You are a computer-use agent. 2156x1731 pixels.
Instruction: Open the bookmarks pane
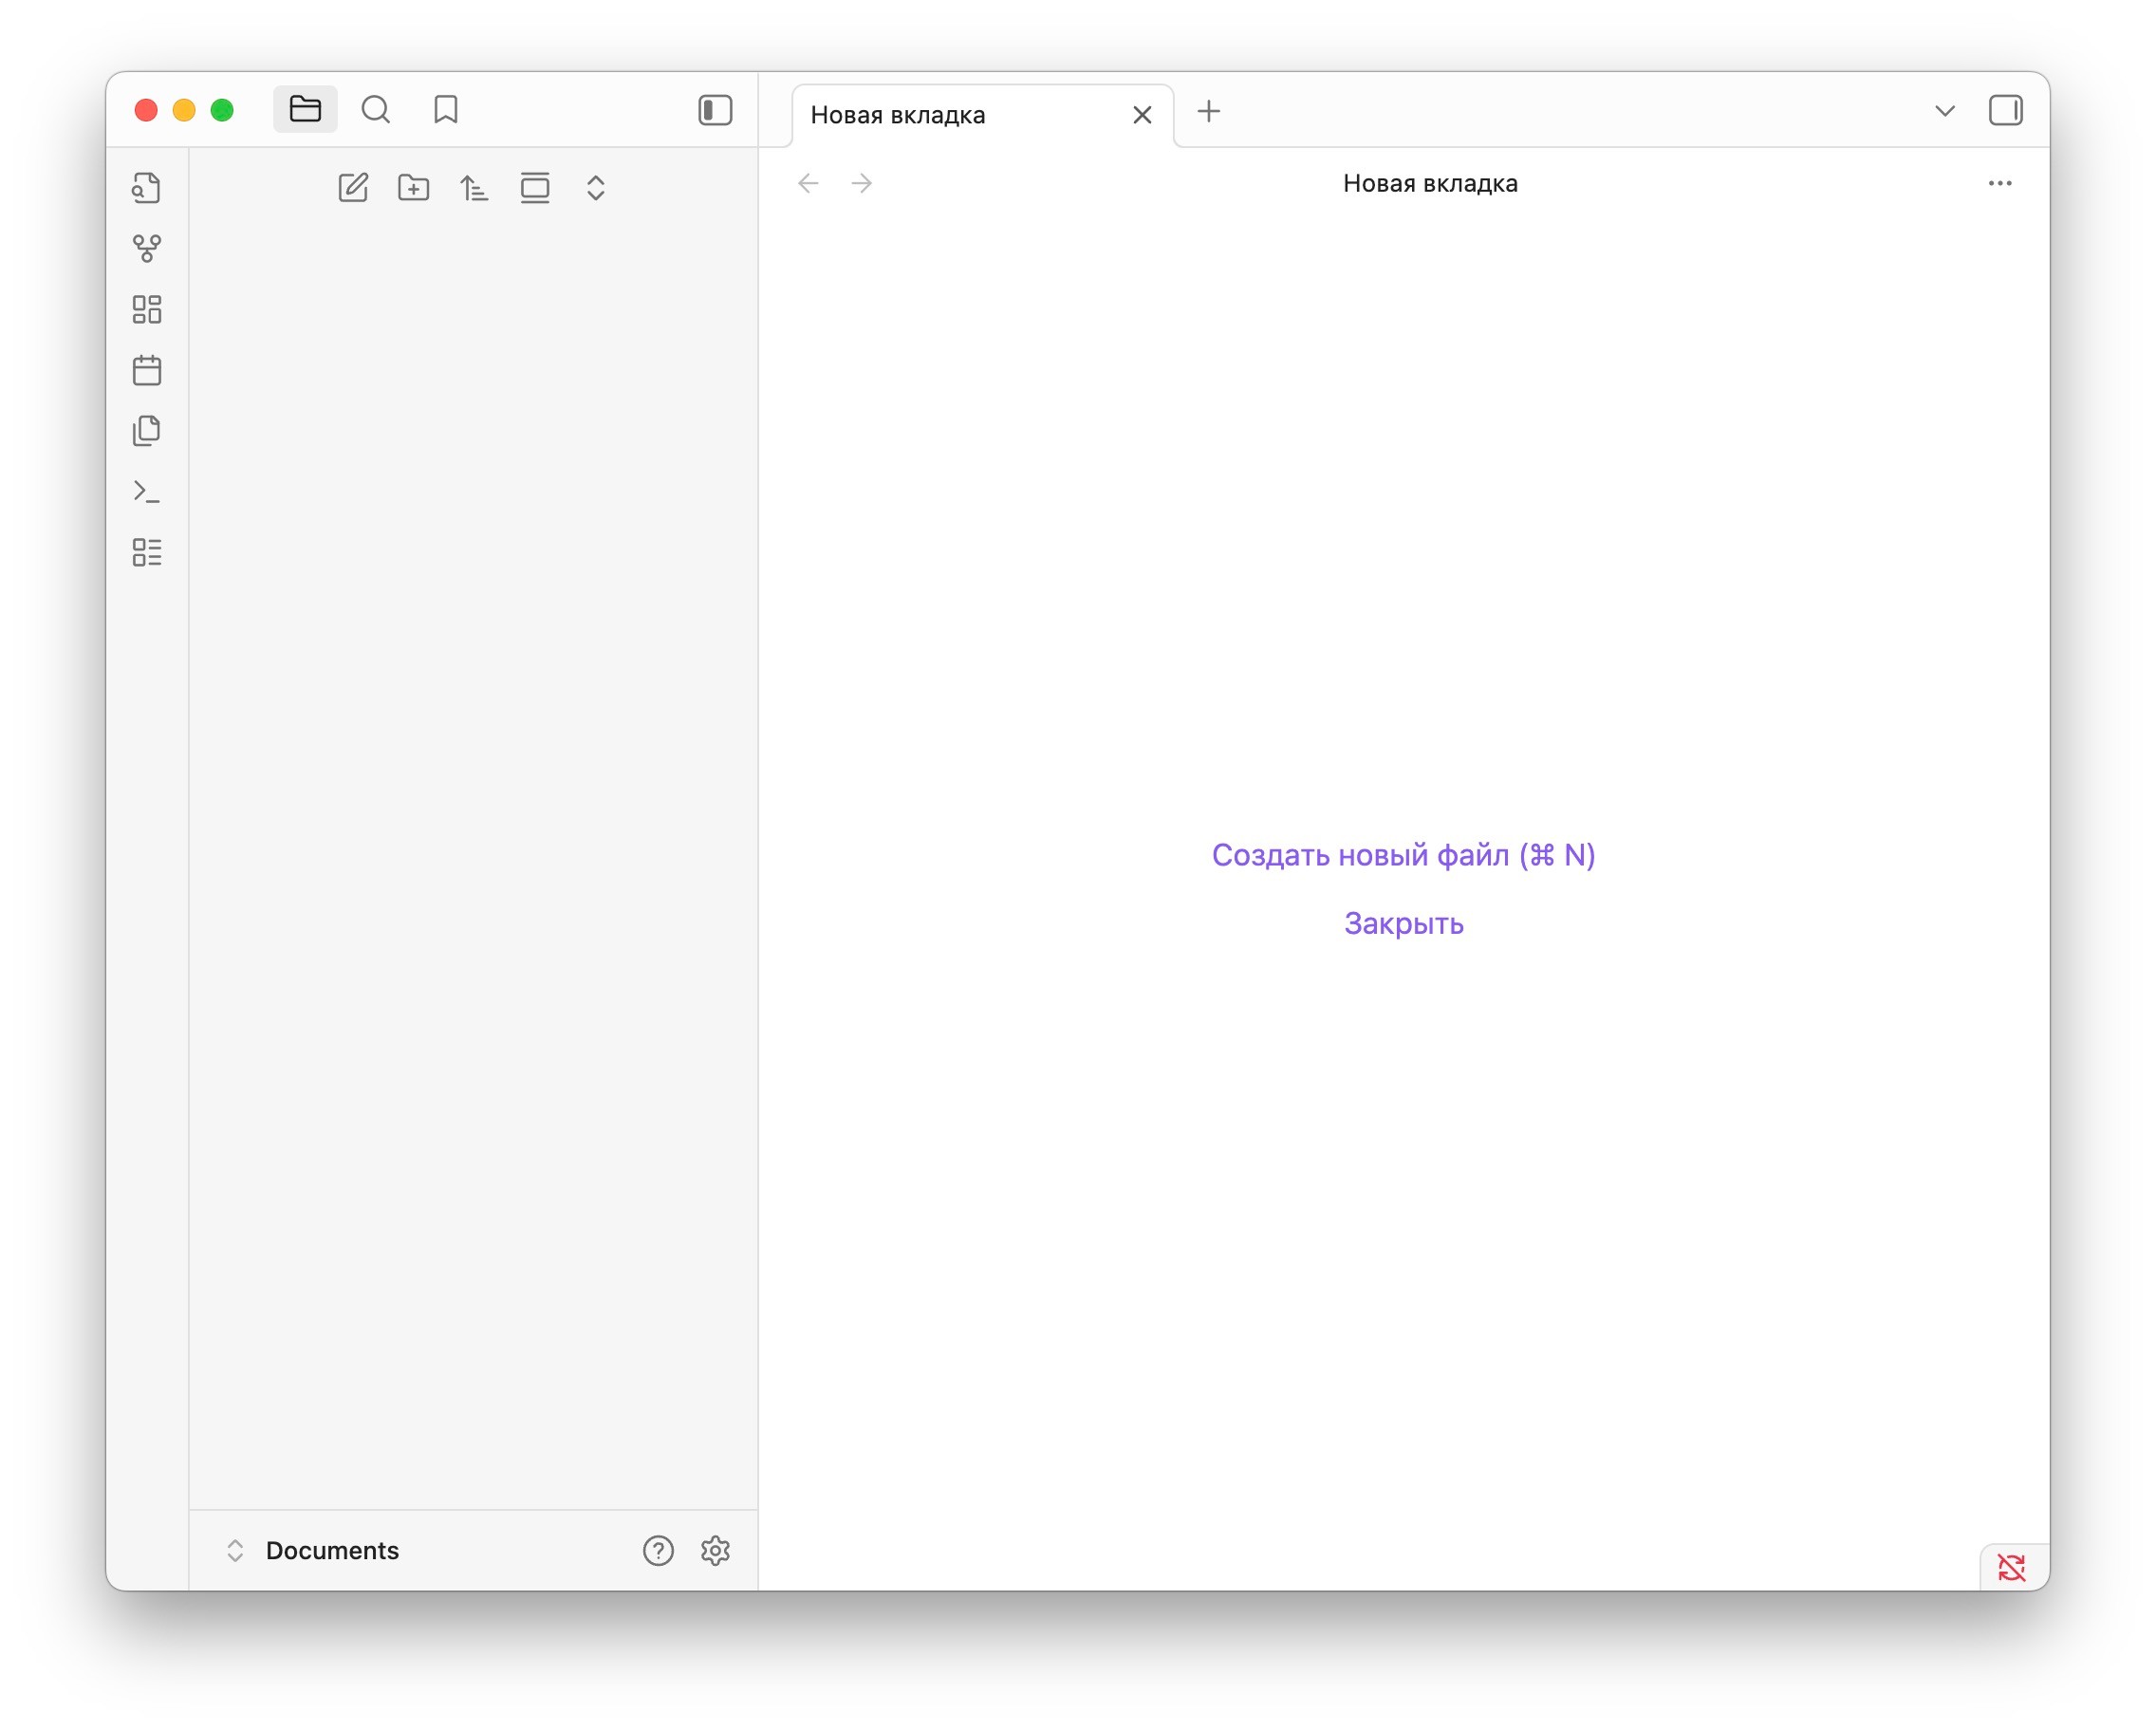tap(446, 109)
